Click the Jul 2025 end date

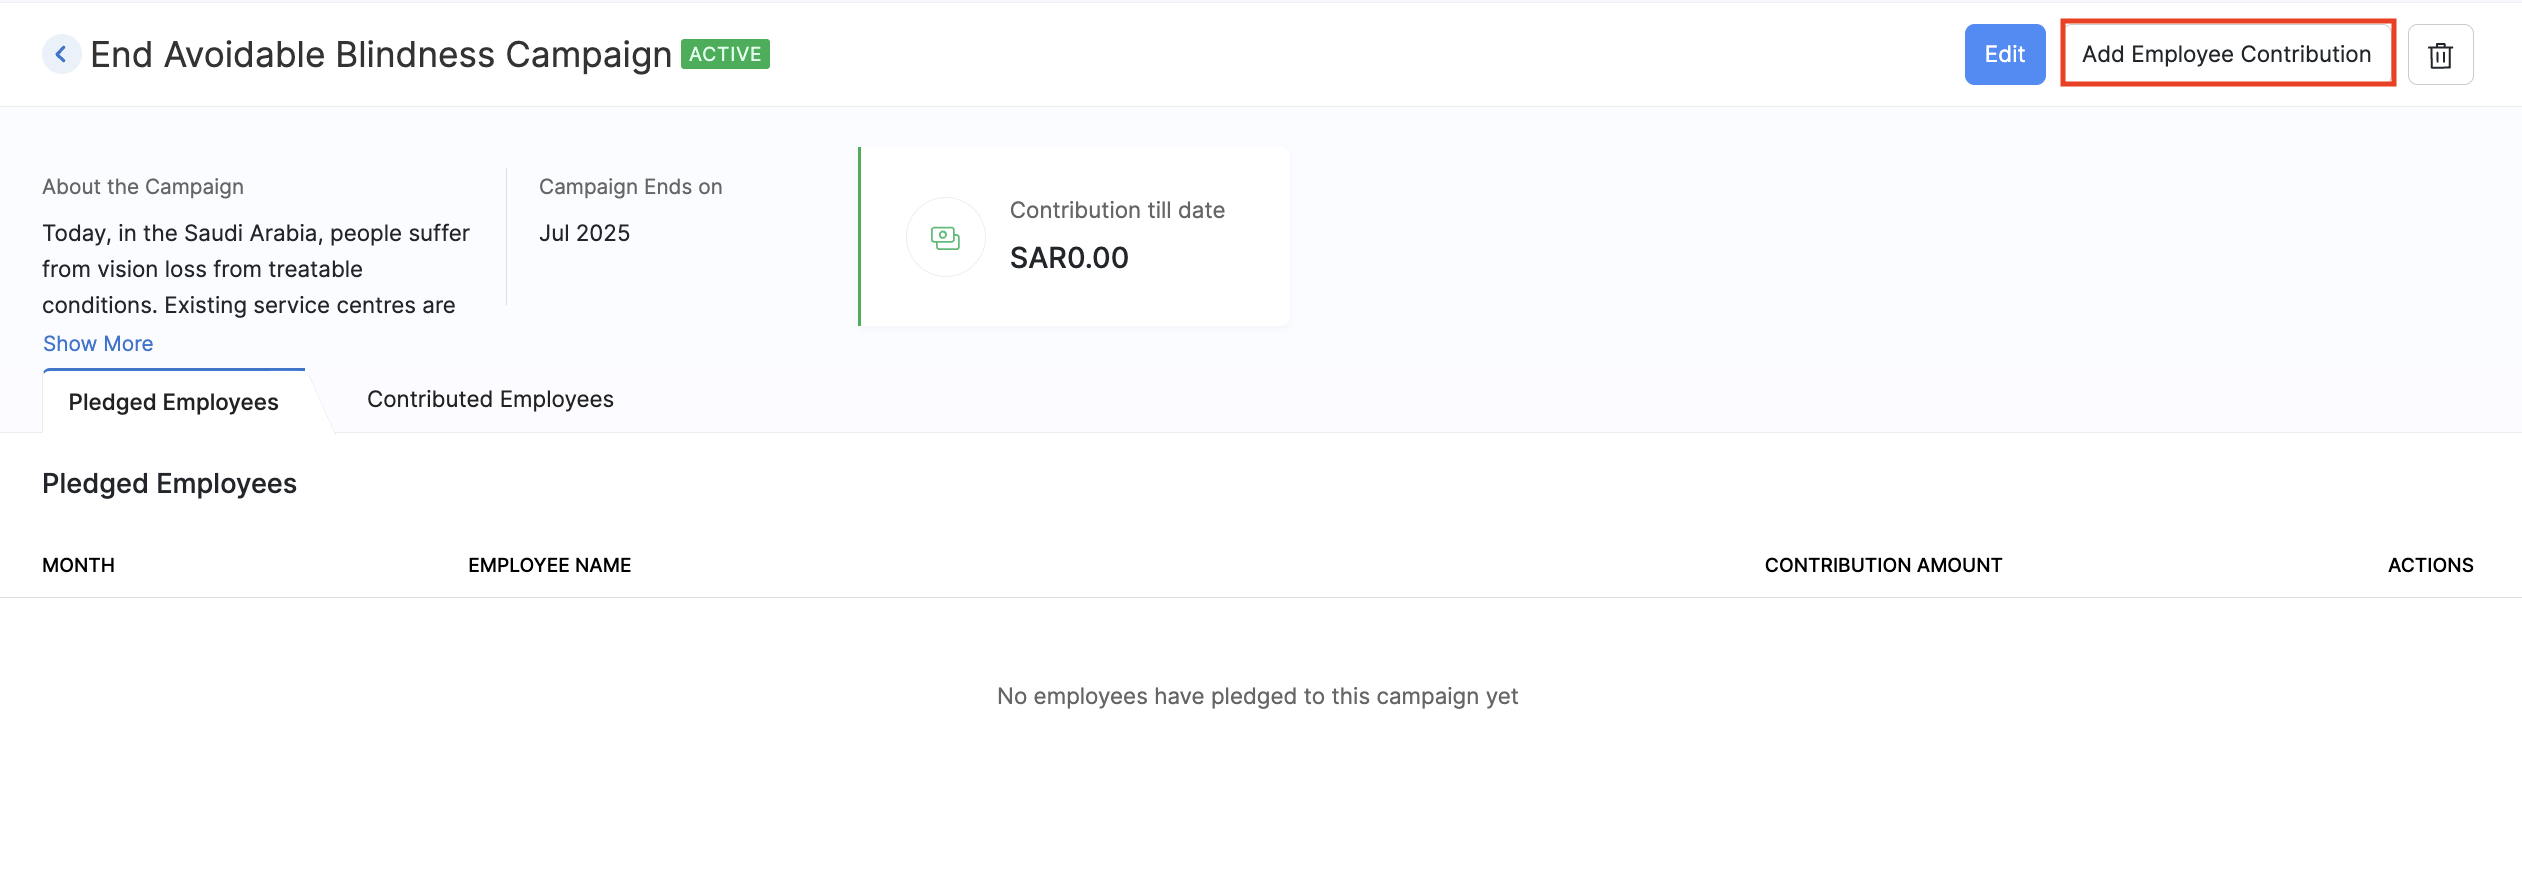click(x=584, y=233)
